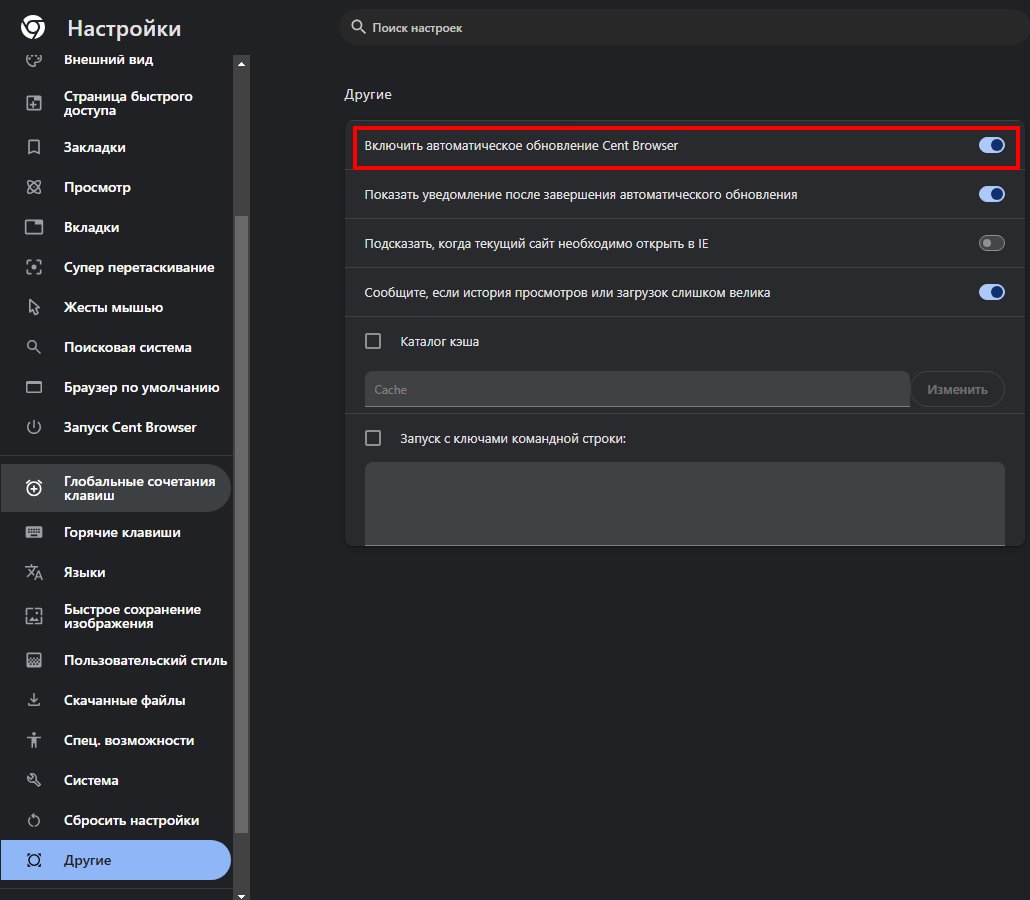Click the magnifier icon in settings search

pyautogui.click(x=358, y=27)
